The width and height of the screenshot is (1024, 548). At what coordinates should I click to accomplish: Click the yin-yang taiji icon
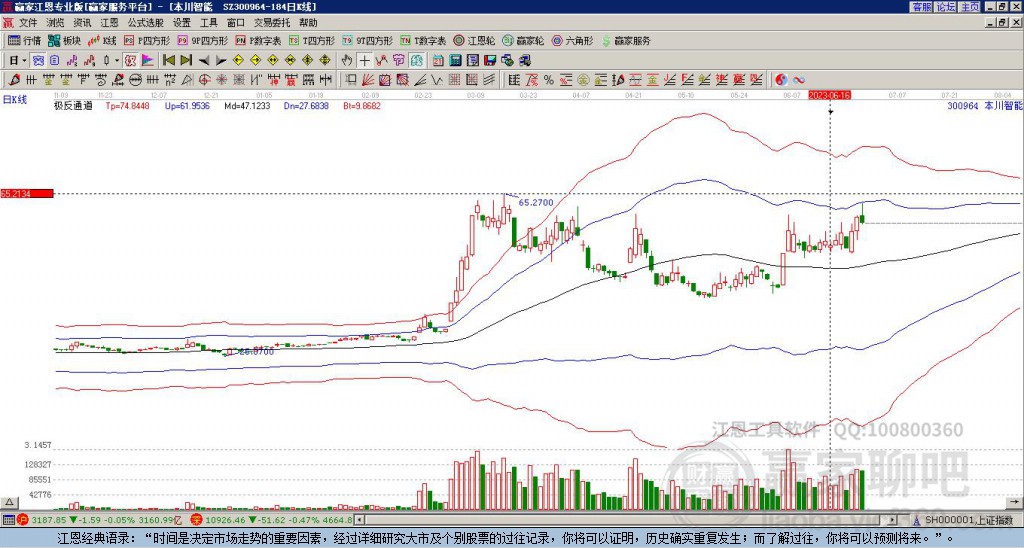click(x=781, y=80)
